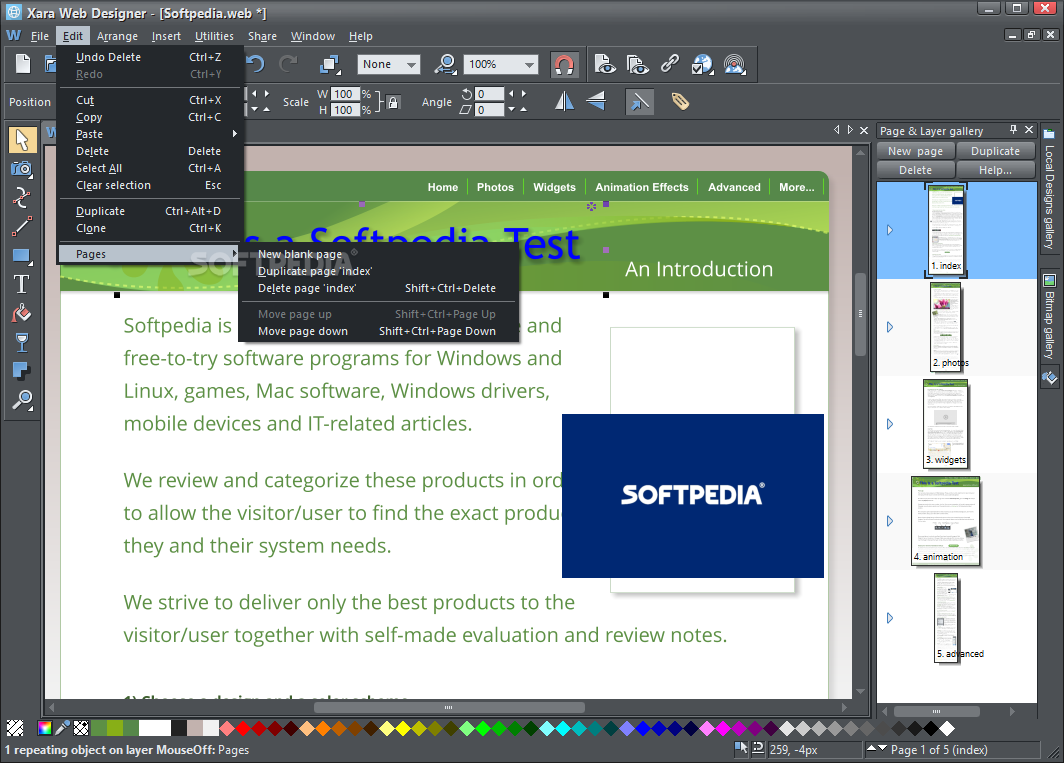Pick the white diamond swatch at palette end
This screenshot has width=1064, height=763.
947,728
